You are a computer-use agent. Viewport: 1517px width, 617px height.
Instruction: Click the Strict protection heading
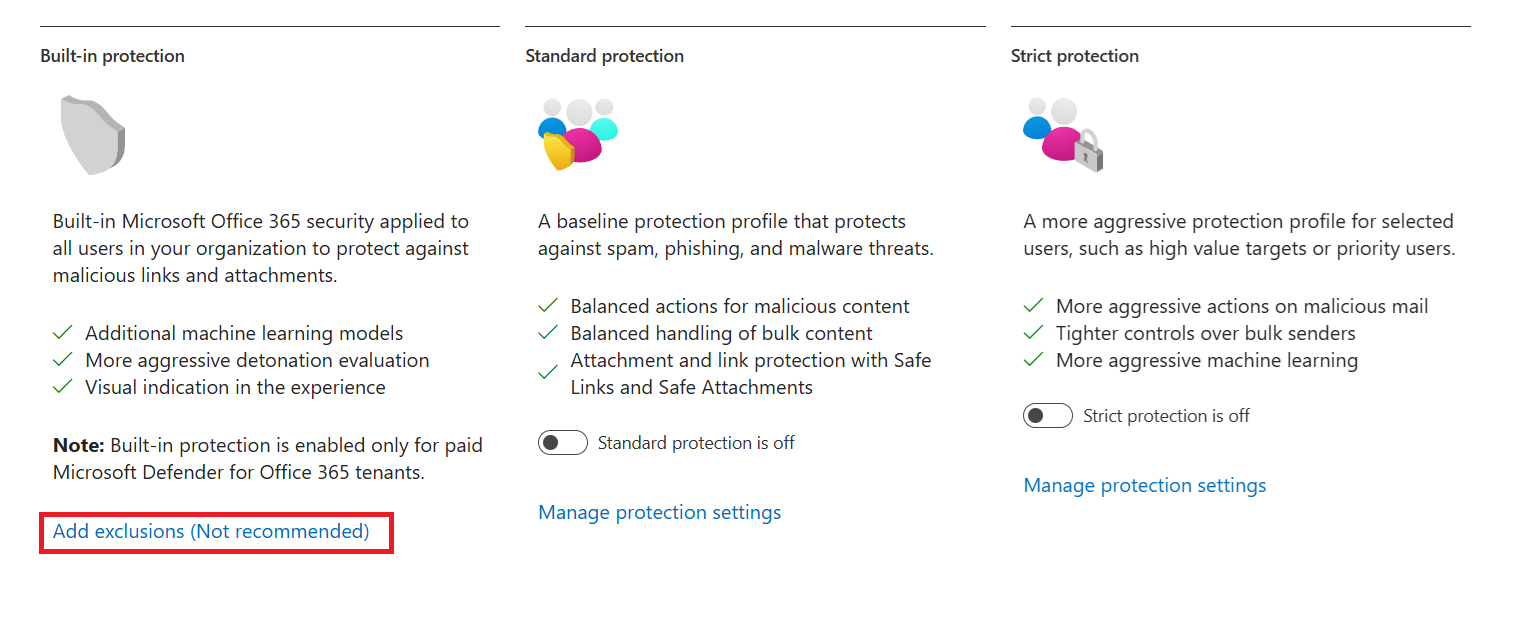(1074, 56)
